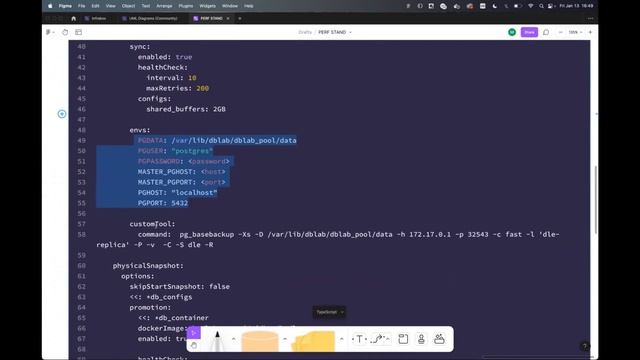This screenshot has width=640, height=360.
Task: Open the Edit menu
Action: (96, 6)
